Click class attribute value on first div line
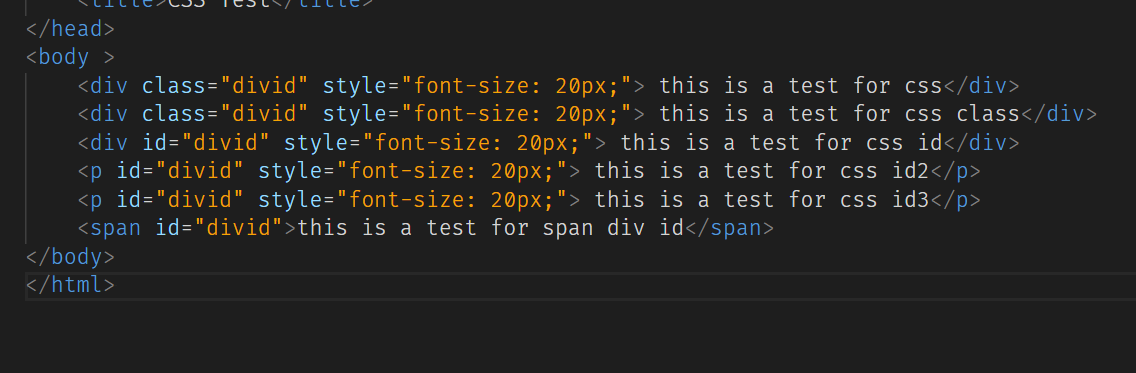The width and height of the screenshot is (1136, 373). click(264, 86)
